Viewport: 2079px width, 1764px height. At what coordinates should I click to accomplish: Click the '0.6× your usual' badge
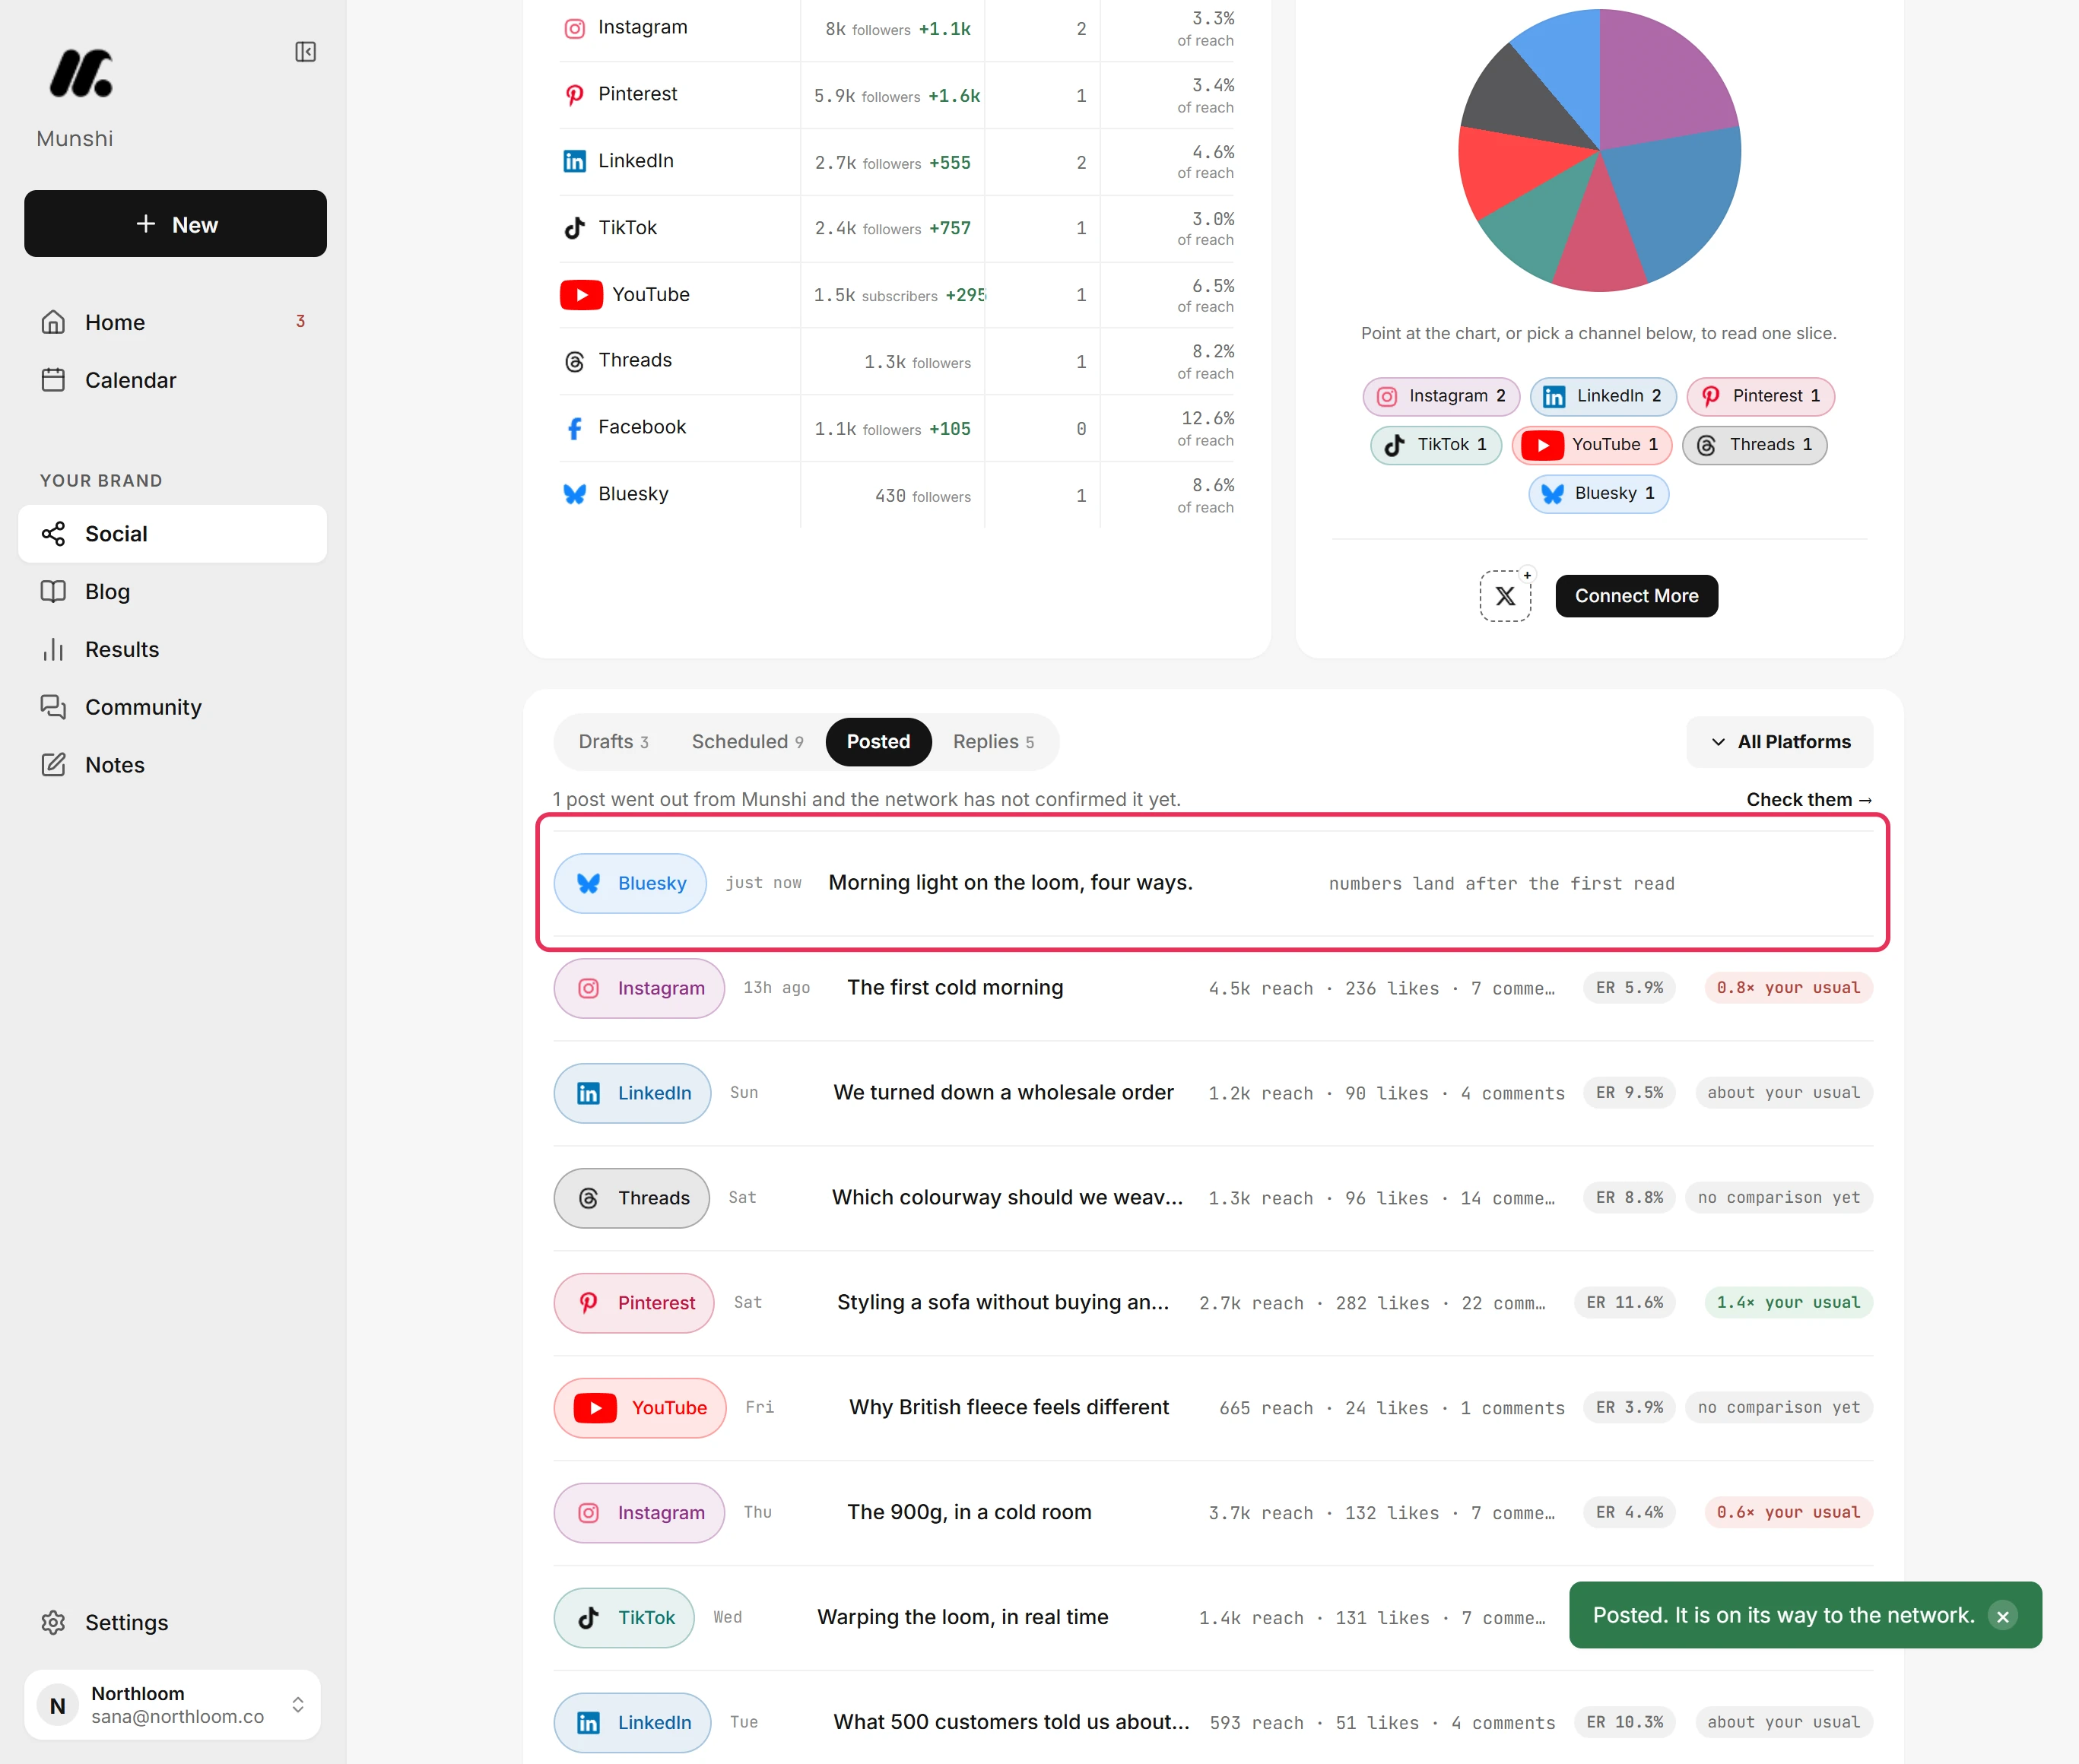[1788, 1513]
